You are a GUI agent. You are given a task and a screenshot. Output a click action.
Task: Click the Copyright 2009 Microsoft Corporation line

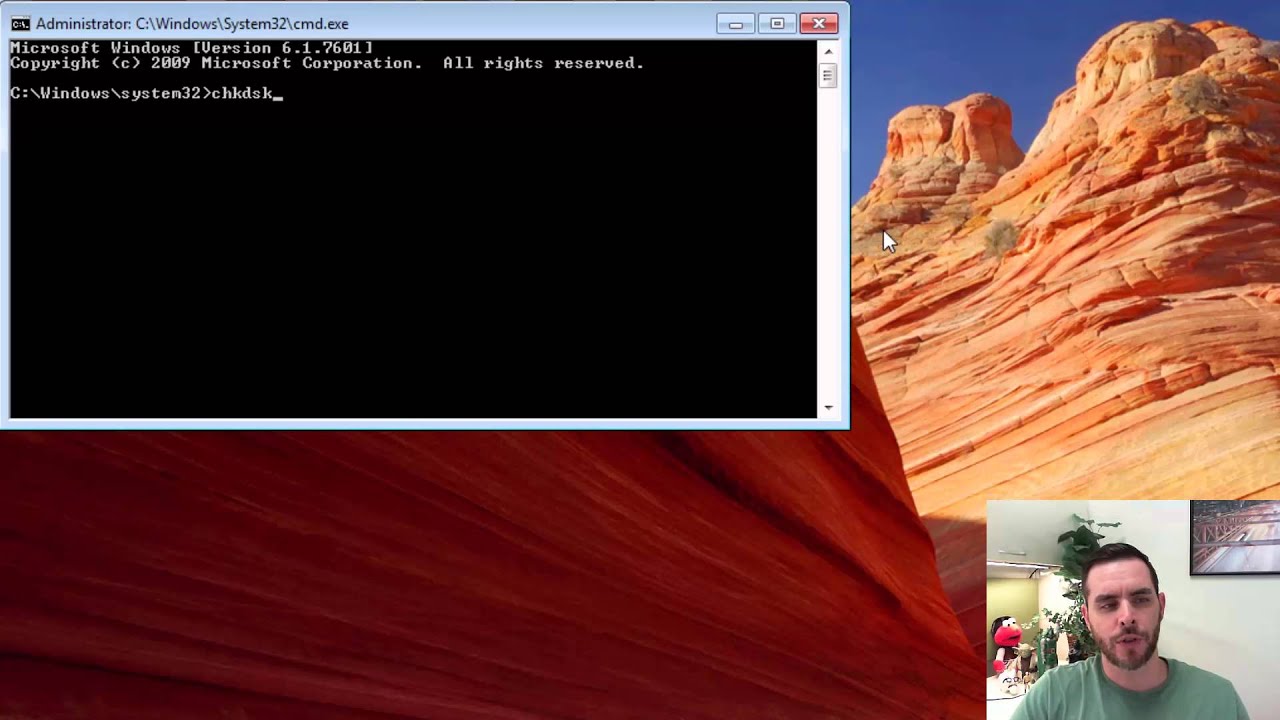[325, 62]
